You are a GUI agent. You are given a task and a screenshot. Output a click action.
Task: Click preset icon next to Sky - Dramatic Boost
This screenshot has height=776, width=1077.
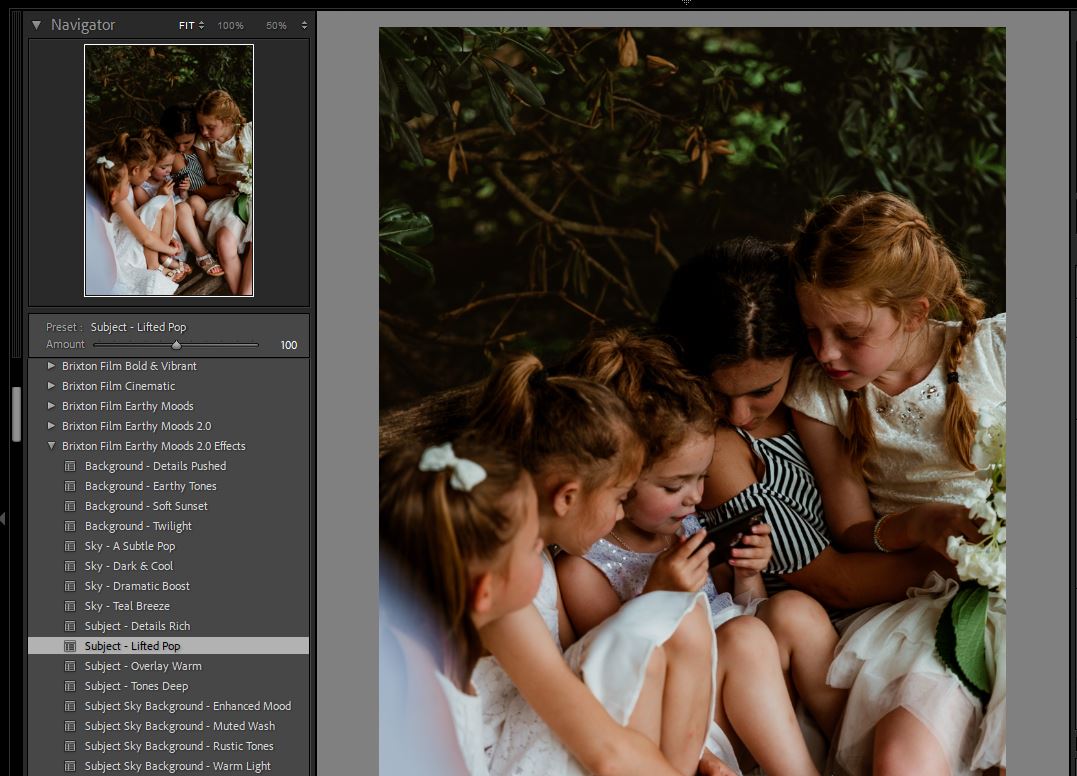point(70,586)
